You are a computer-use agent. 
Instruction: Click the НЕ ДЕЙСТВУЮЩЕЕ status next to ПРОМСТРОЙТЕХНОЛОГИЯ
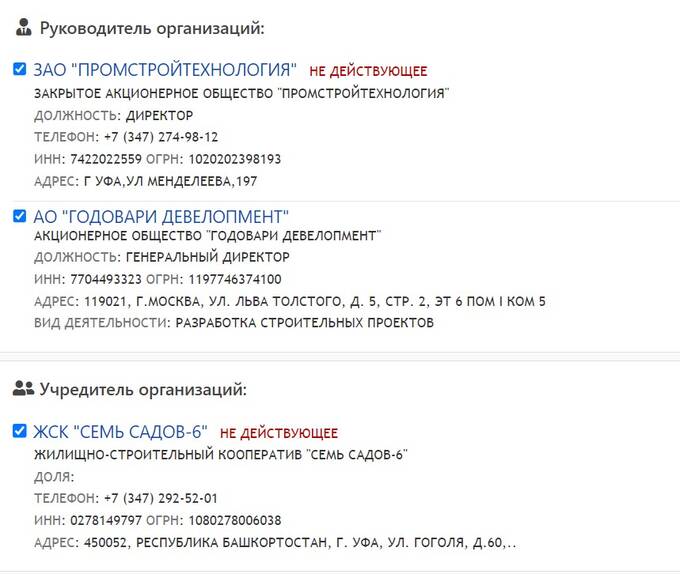coord(368,72)
